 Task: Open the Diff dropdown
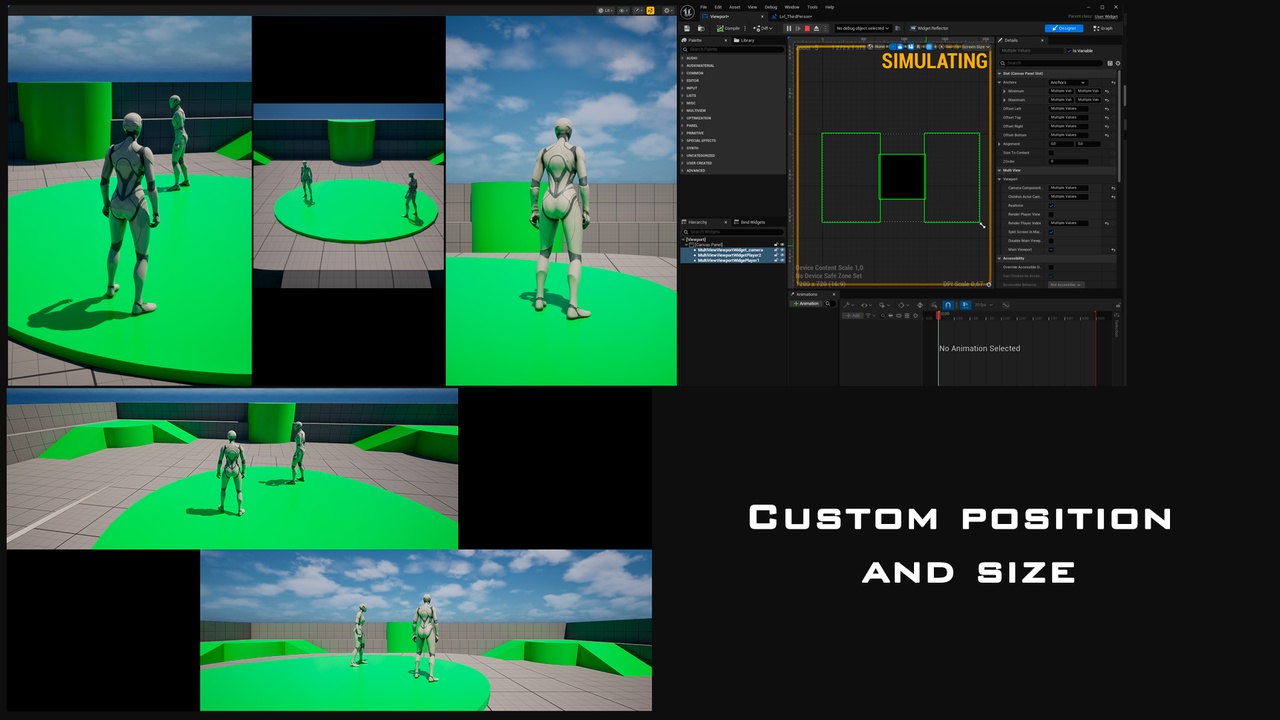[x=763, y=28]
